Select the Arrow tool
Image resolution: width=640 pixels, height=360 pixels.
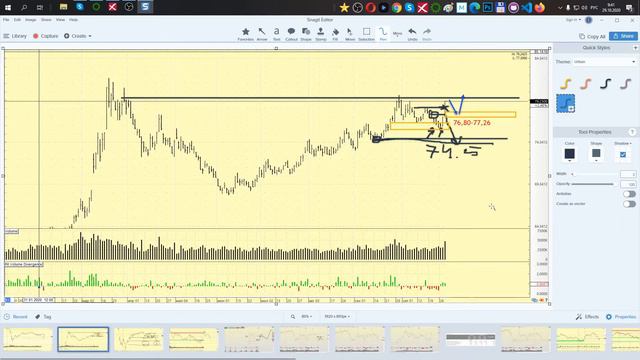262,34
